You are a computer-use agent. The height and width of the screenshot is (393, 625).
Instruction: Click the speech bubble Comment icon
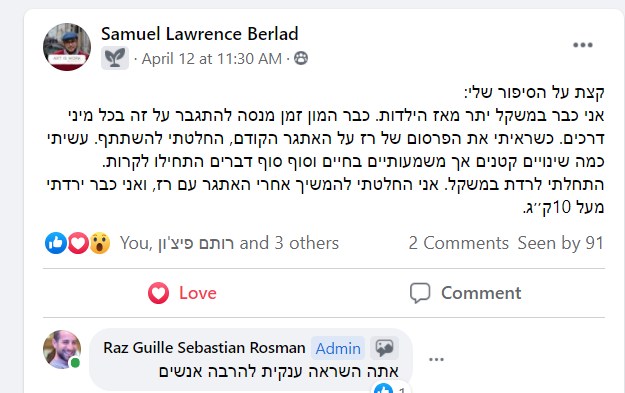tap(420, 293)
